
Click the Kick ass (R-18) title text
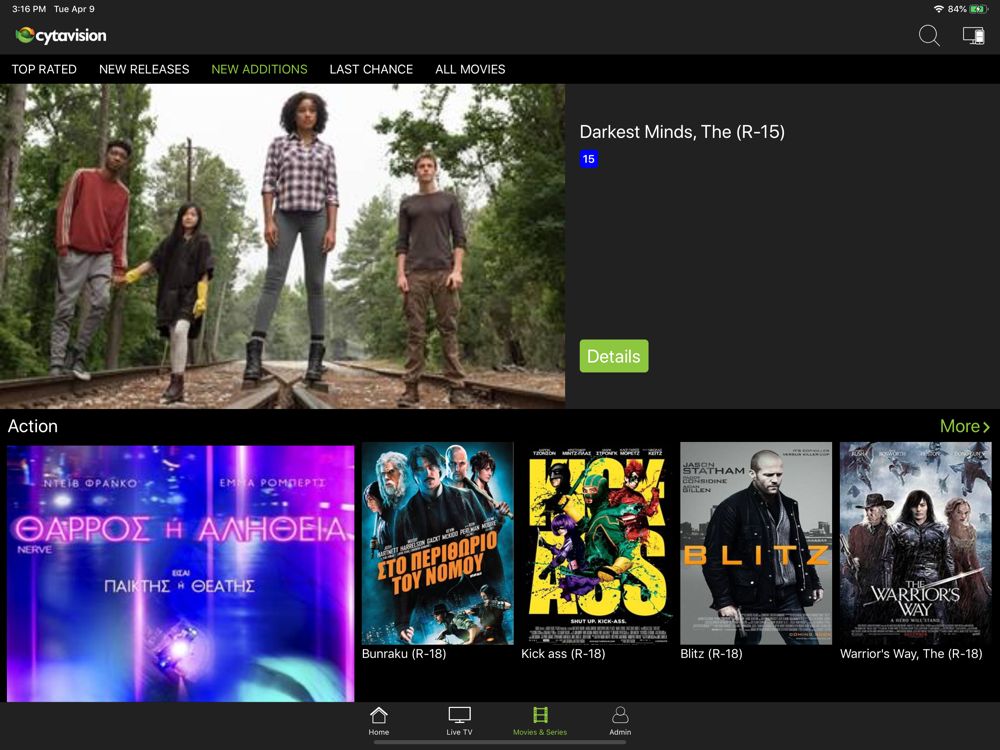pyautogui.click(x=563, y=654)
